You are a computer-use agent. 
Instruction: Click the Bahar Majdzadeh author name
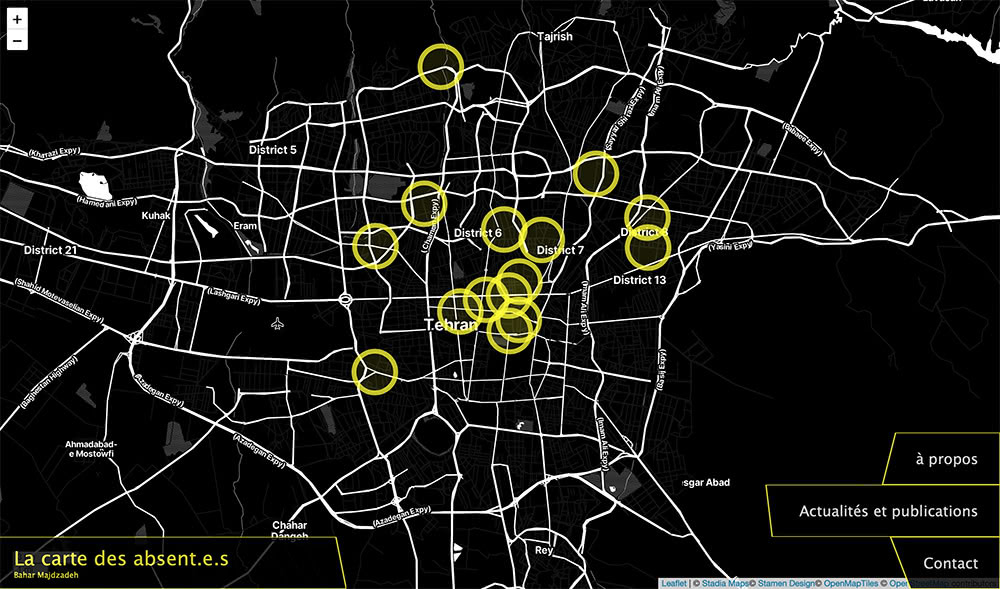(x=46, y=576)
